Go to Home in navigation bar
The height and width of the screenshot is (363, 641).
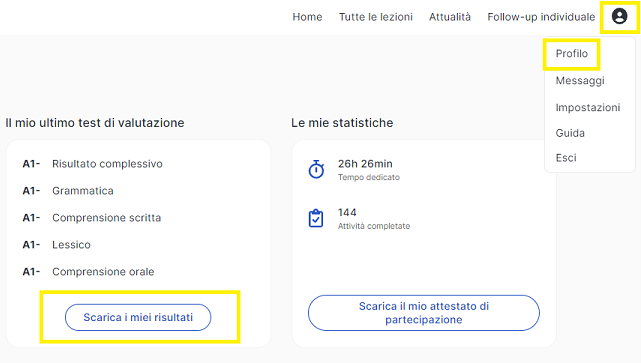coord(307,17)
